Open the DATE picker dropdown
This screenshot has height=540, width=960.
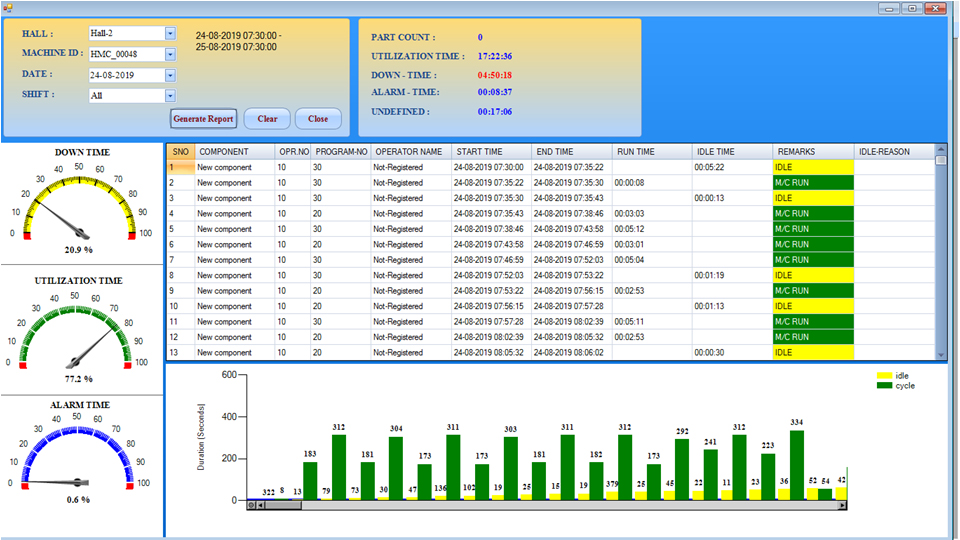(170, 75)
